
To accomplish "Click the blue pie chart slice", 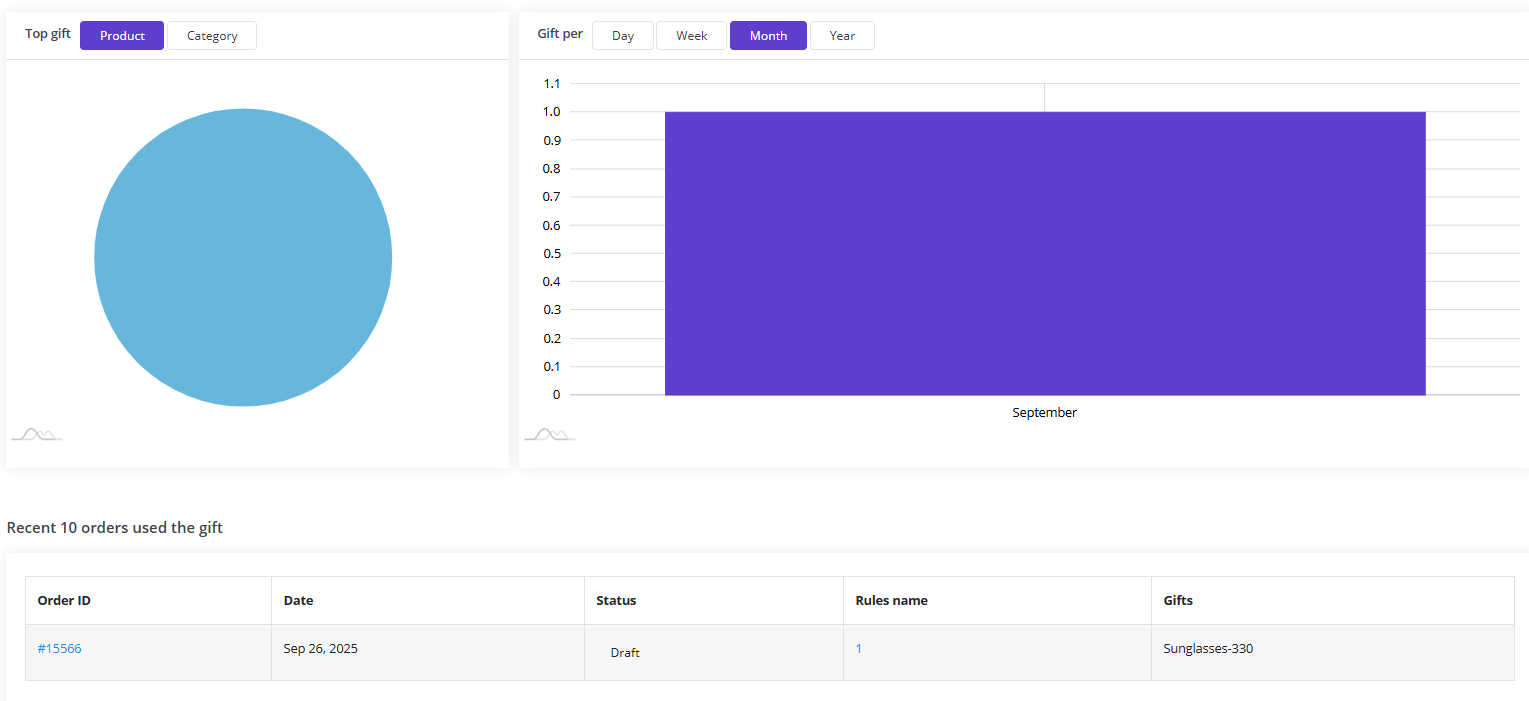I will [243, 257].
